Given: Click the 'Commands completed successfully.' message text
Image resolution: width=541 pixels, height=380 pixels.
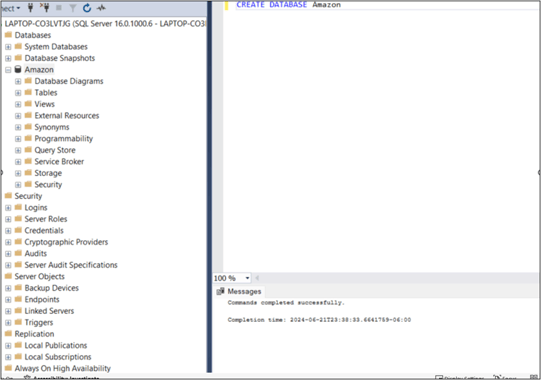Looking at the screenshot, I should [x=286, y=303].
